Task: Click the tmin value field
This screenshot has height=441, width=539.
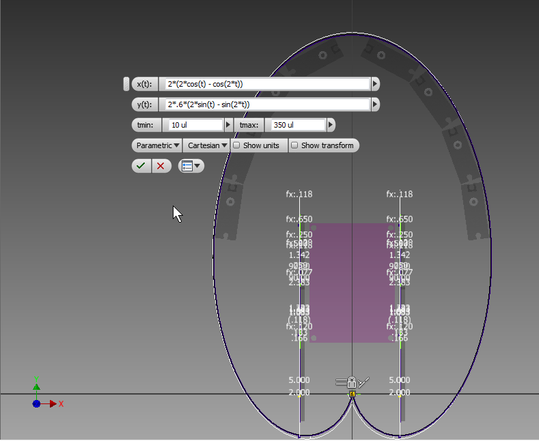Action: (x=193, y=125)
